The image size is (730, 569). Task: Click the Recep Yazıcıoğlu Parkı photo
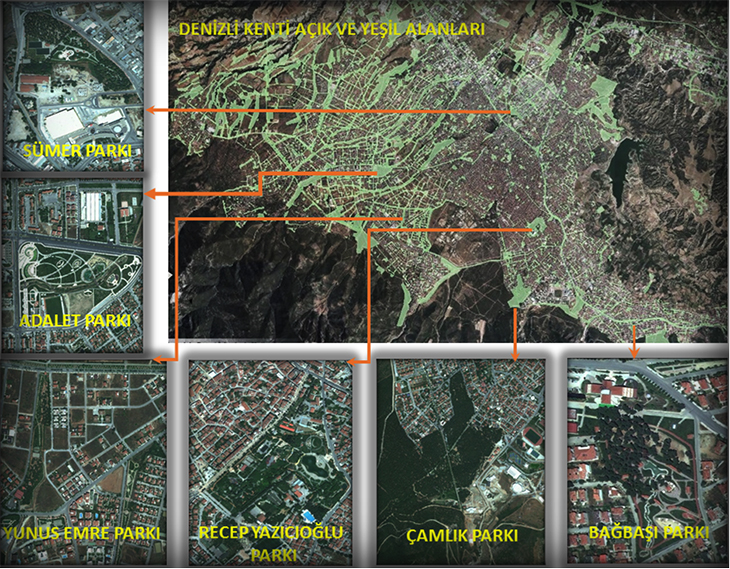point(270,462)
